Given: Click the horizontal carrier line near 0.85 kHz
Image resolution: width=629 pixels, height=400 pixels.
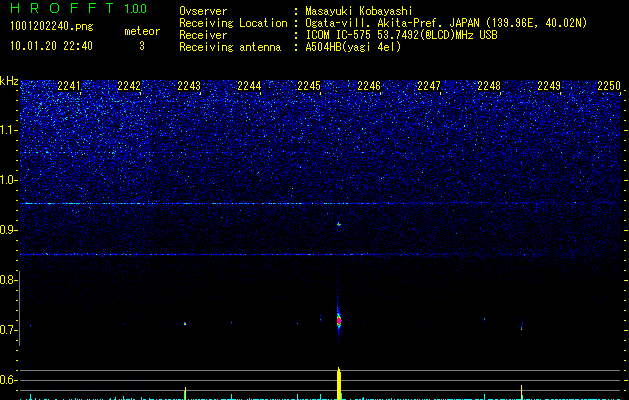Looking at the screenshot, I should tap(321, 254).
